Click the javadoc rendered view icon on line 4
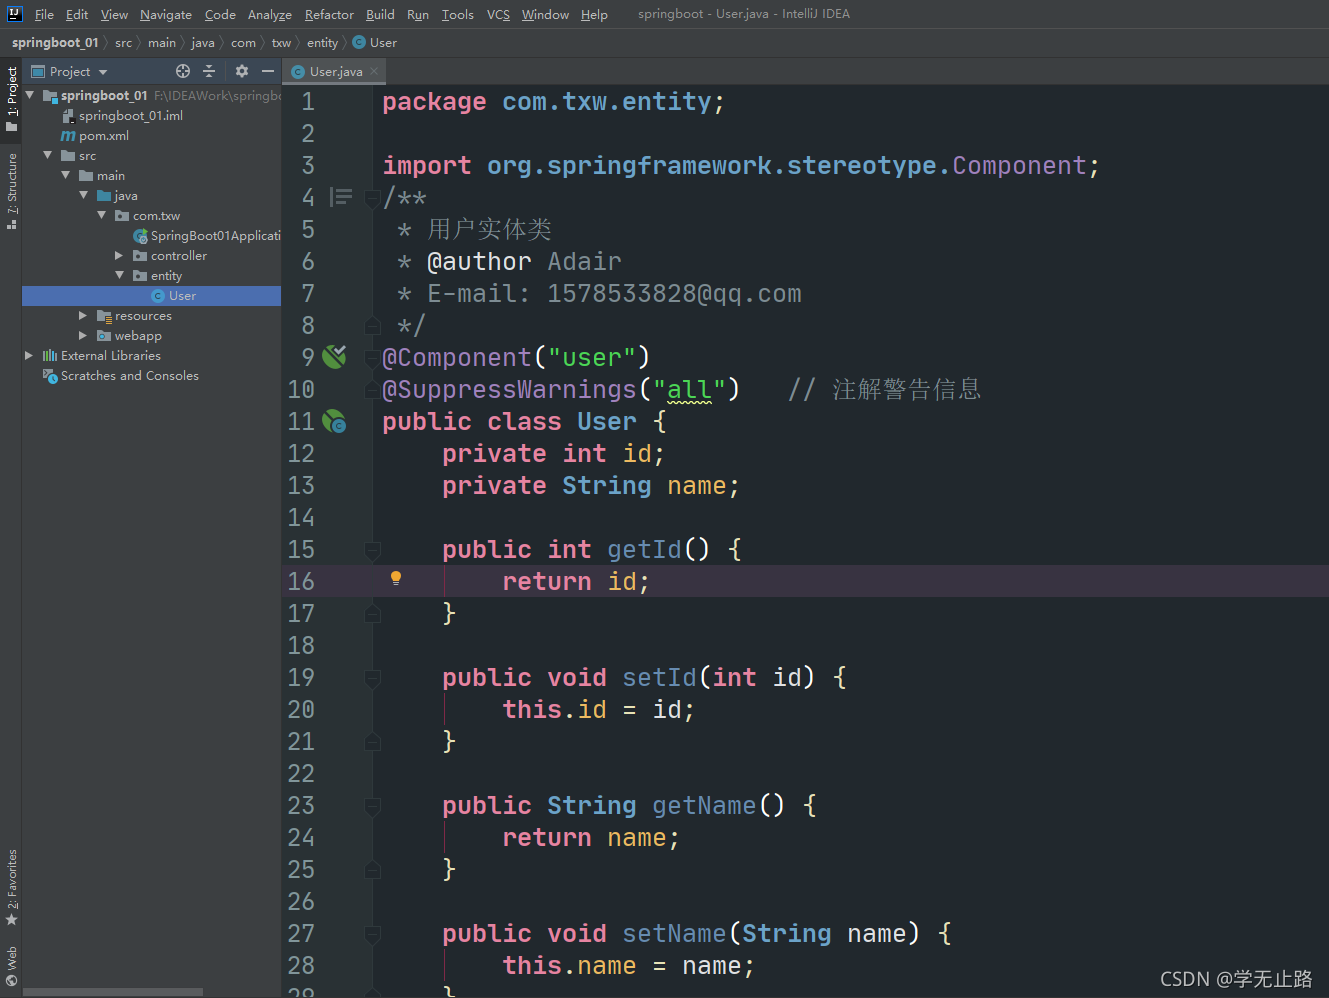This screenshot has width=1329, height=998. 341,197
